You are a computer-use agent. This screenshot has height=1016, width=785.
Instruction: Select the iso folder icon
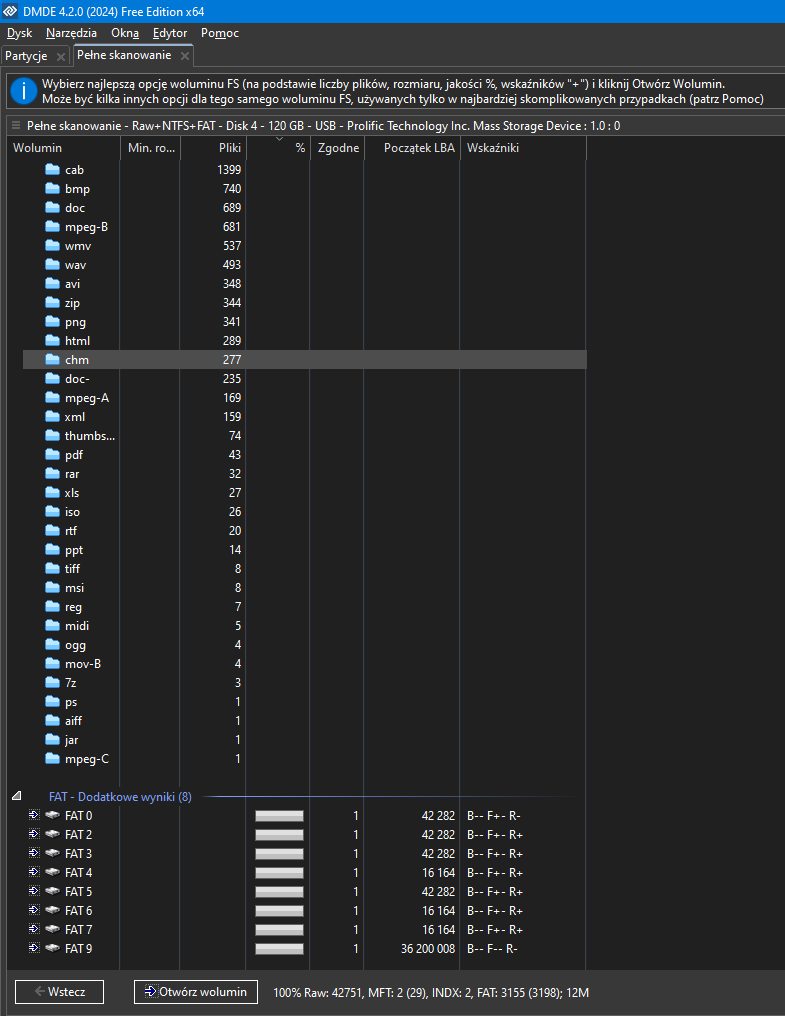53,512
